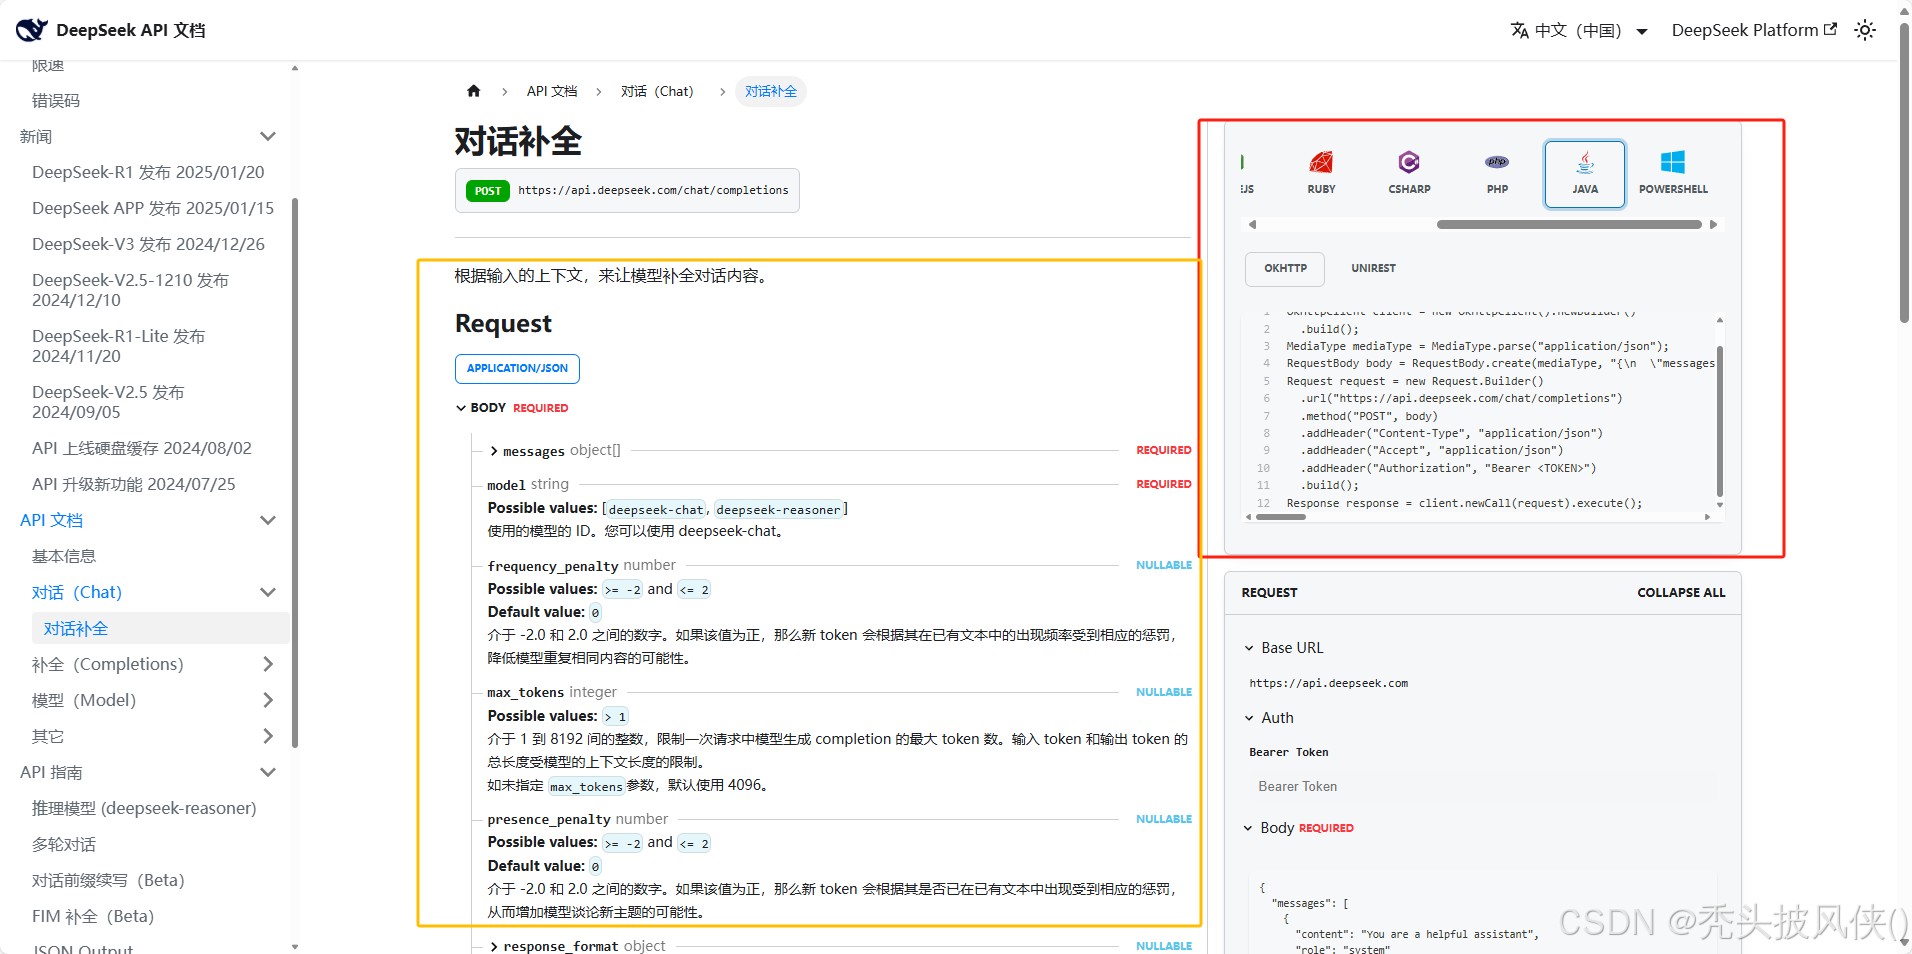Expand the messages object[] field
This screenshot has width=1912, height=954.
click(556, 451)
